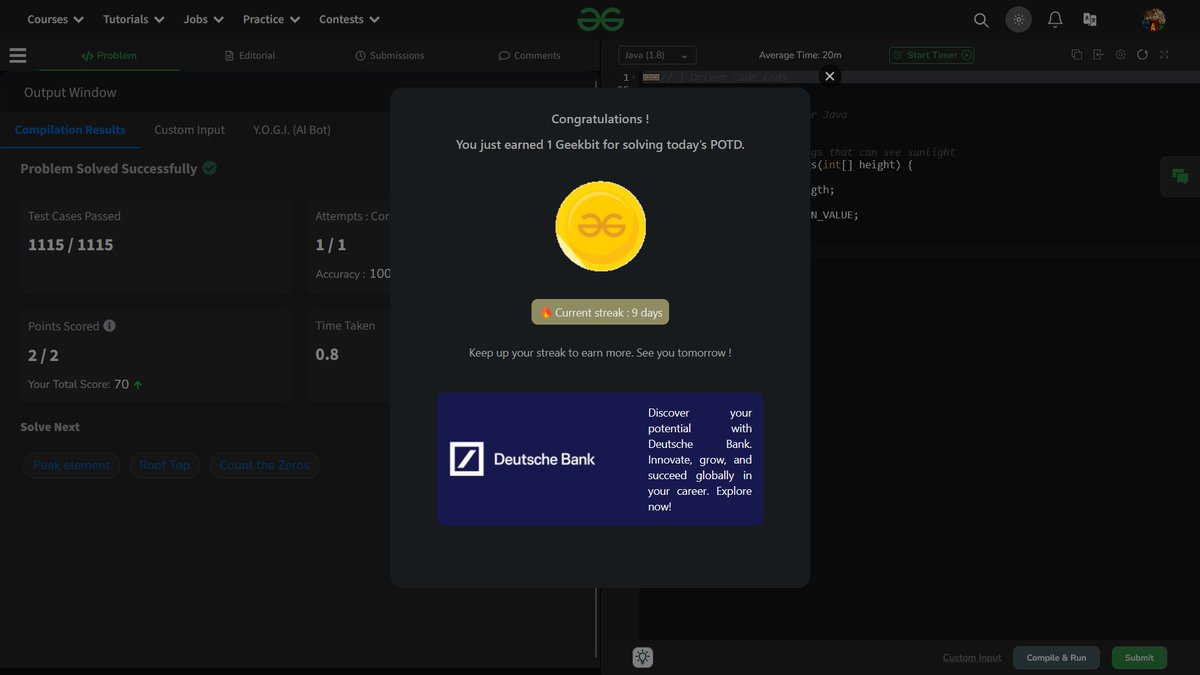Viewport: 1200px width, 675px height.
Task: Reset the code with refresh icon
Action: tap(1142, 55)
